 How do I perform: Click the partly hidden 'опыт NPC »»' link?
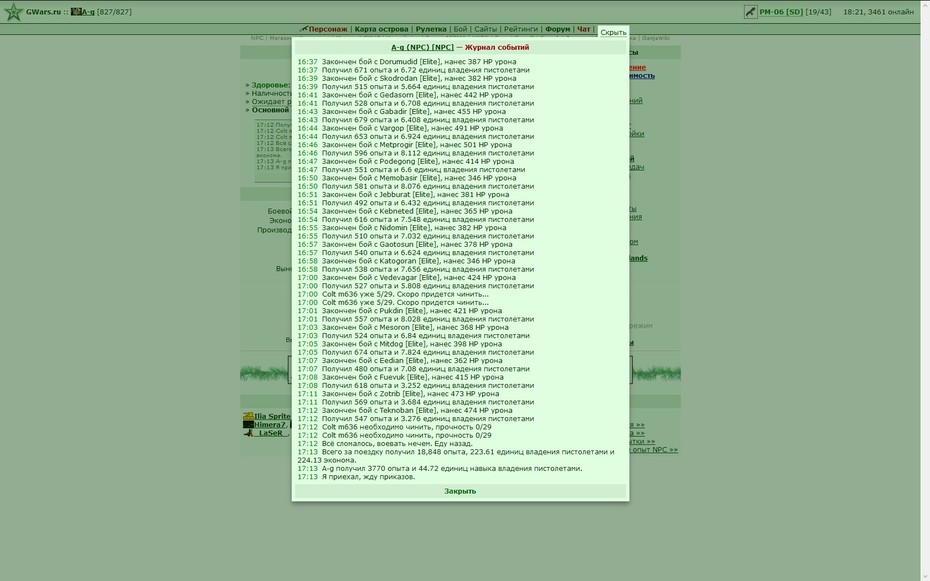point(654,449)
